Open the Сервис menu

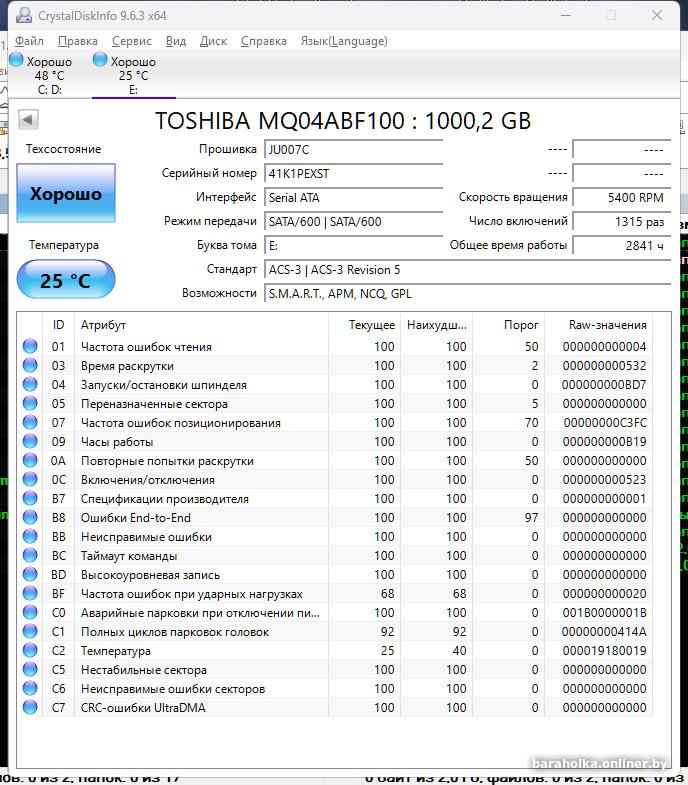[x=132, y=41]
